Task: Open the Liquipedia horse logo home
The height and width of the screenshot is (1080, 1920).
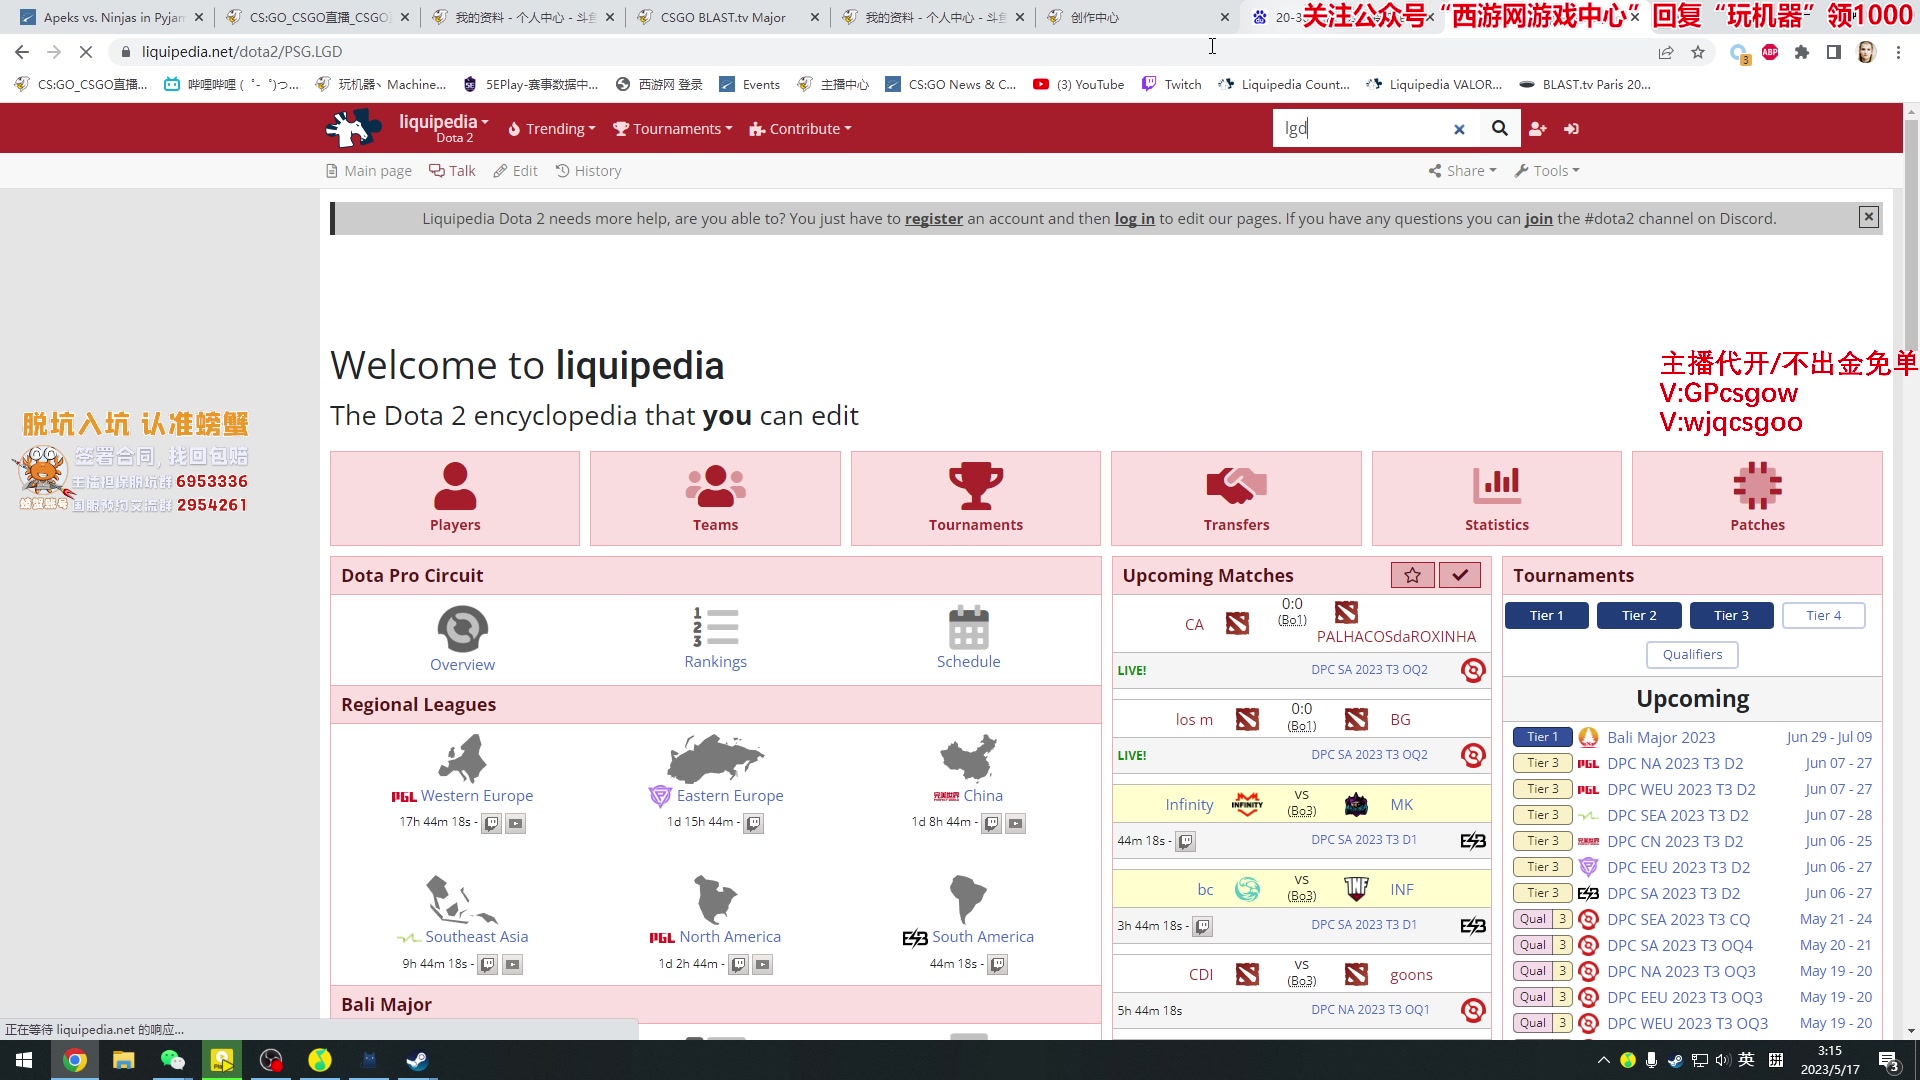Action: [x=353, y=128]
